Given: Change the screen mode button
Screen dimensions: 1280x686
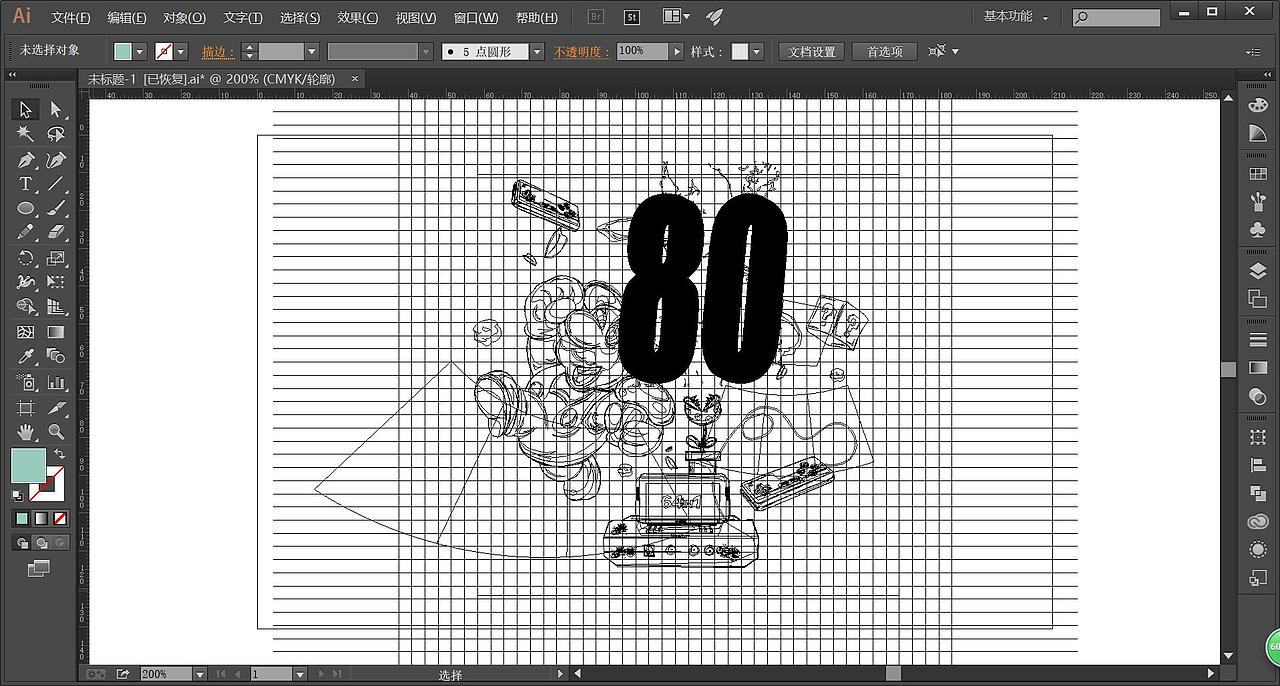Looking at the screenshot, I should tap(39, 569).
